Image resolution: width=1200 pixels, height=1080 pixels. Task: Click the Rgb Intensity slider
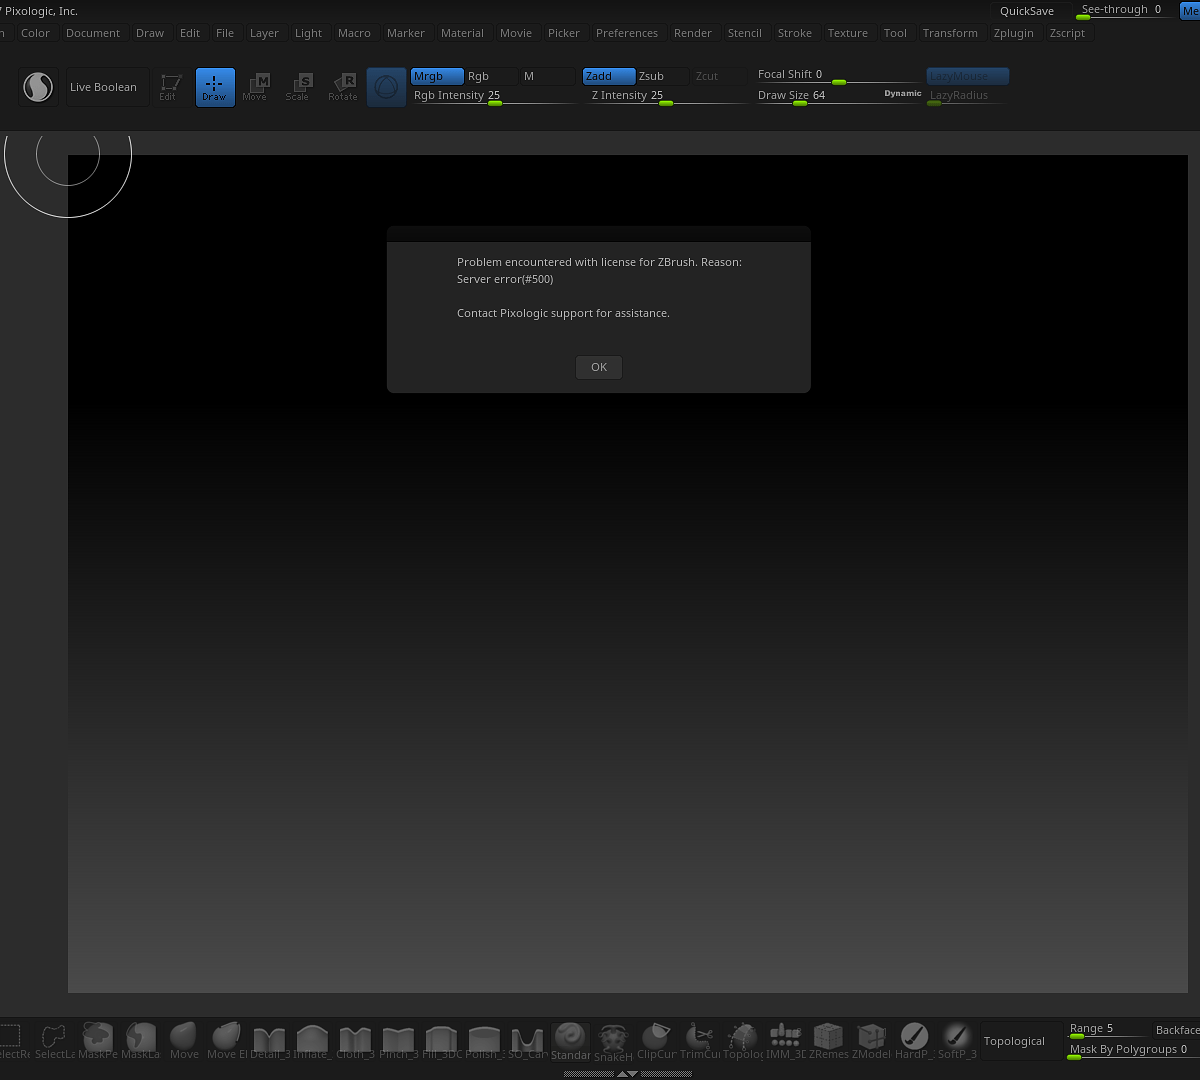pyautogui.click(x=494, y=96)
